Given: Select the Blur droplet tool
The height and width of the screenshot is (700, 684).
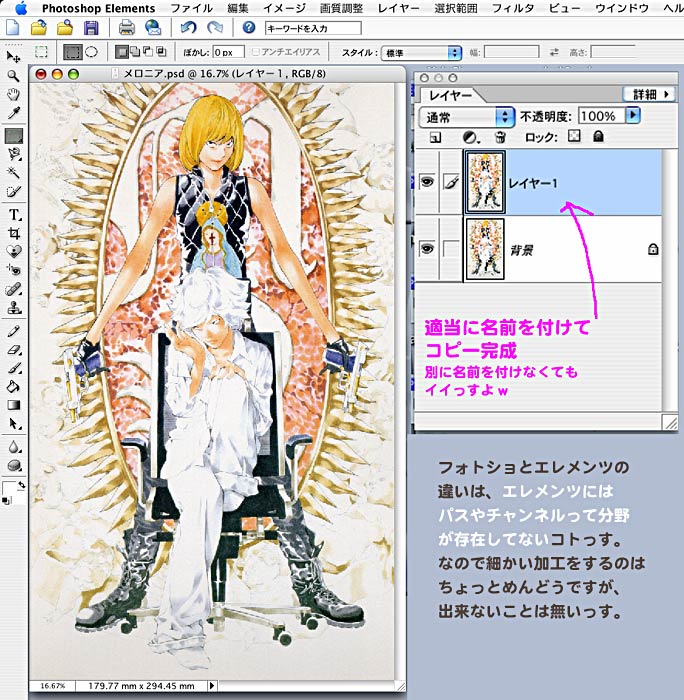Looking at the screenshot, I should [x=13, y=446].
